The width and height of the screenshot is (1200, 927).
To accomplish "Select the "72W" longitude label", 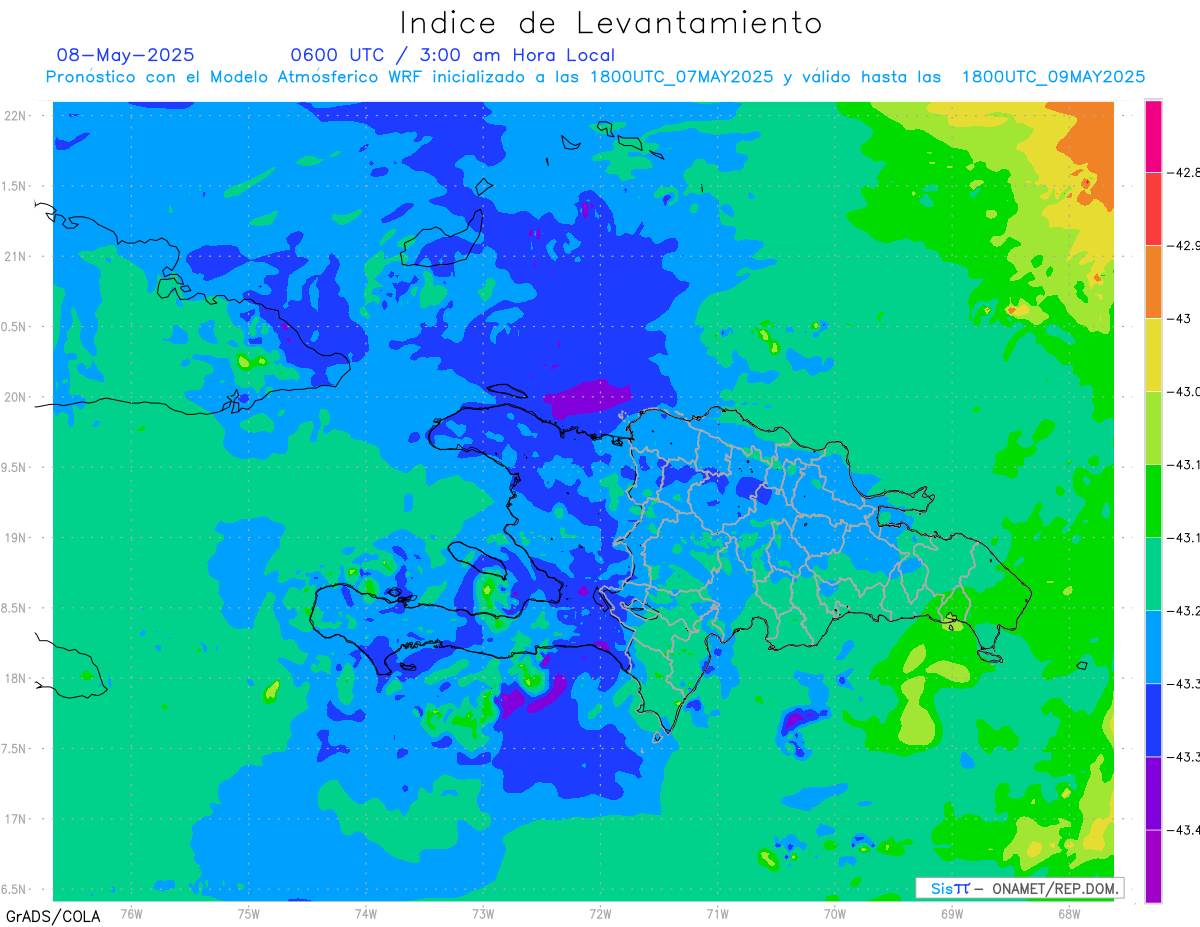I will [x=600, y=913].
